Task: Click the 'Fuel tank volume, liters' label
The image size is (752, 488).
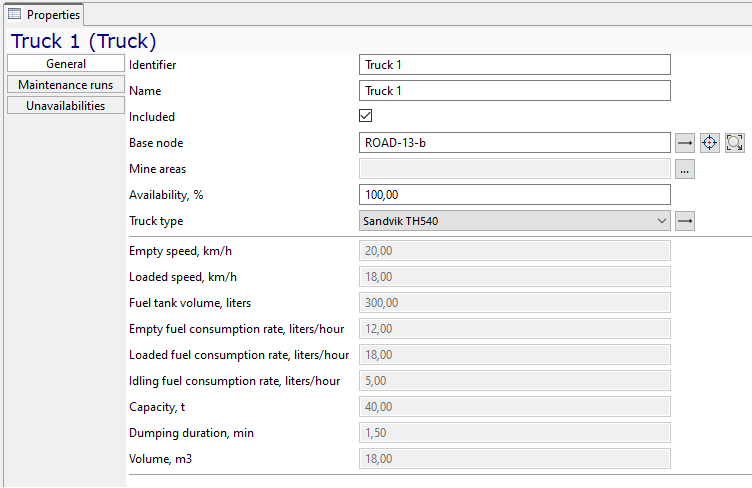Action: click(190, 303)
